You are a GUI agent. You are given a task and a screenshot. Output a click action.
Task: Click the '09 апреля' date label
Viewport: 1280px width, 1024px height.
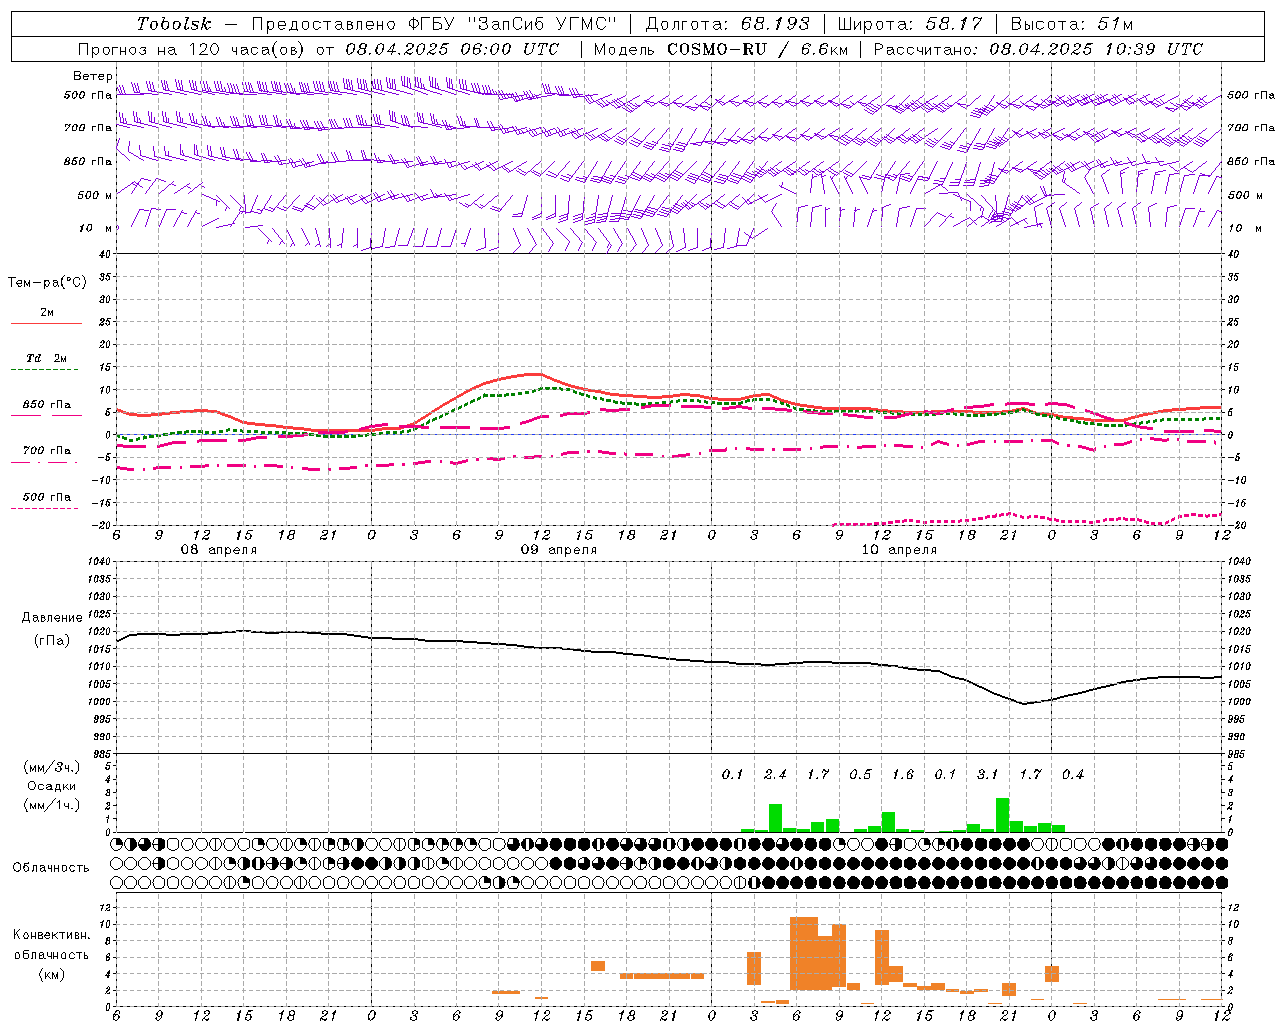559,550
